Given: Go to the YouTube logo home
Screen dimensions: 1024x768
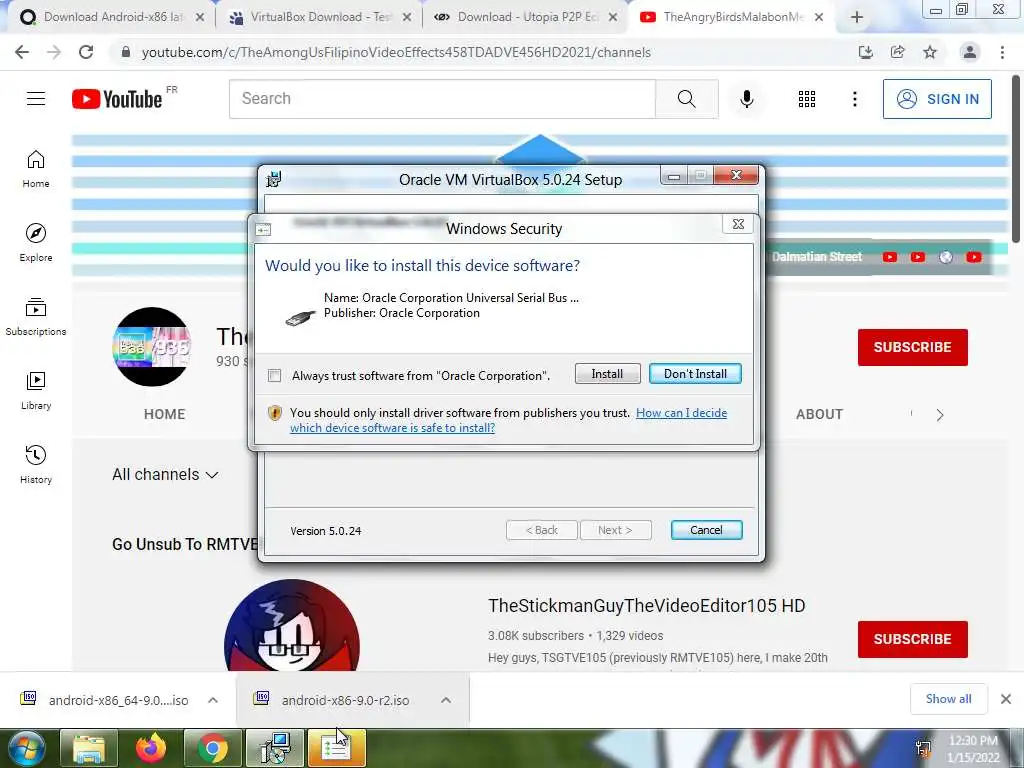Looking at the screenshot, I should (x=117, y=99).
